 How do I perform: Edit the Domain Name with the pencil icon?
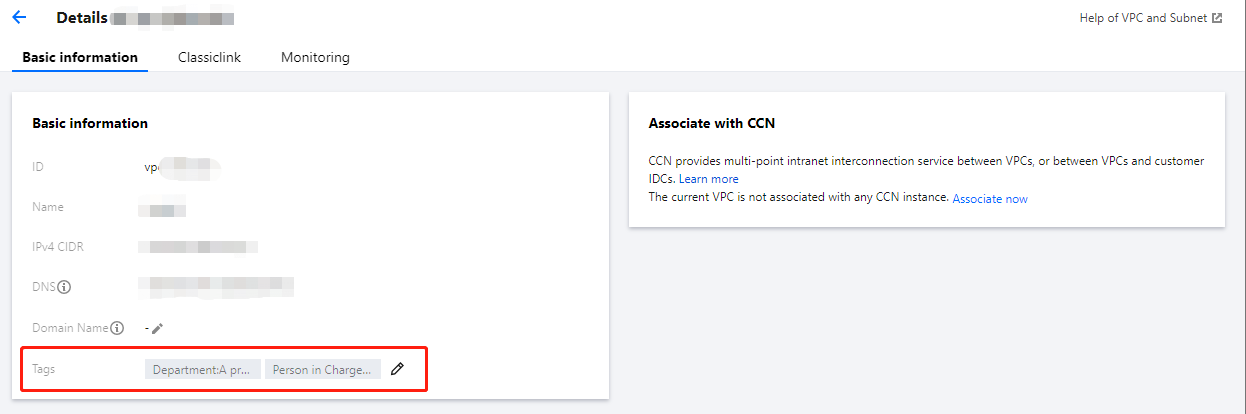(x=157, y=328)
